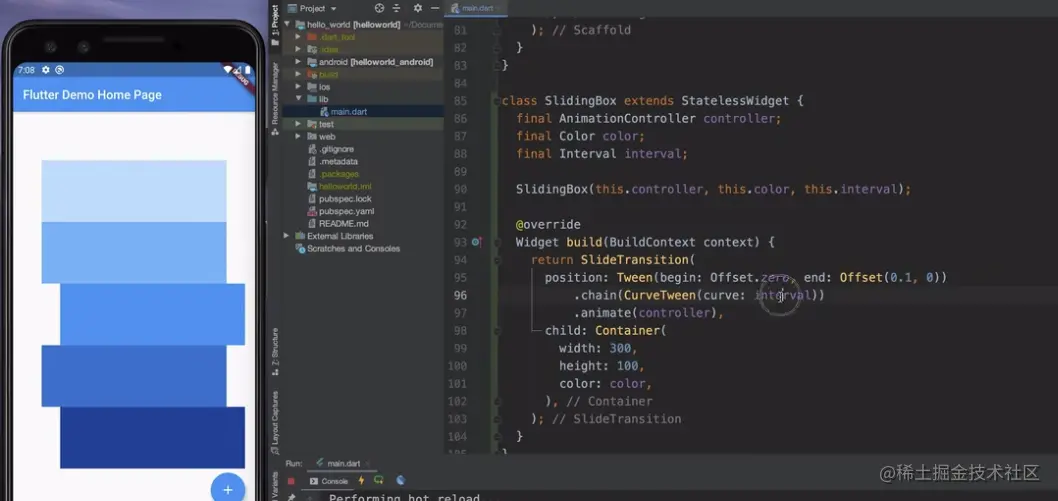Click the settings gear in emulator status bar

(46, 69)
